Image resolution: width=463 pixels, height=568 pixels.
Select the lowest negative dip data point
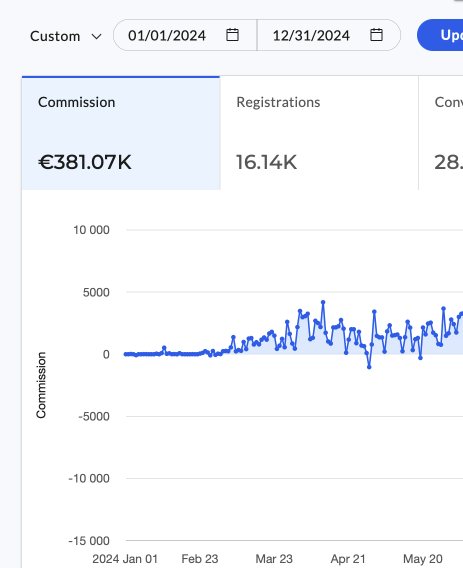369,367
